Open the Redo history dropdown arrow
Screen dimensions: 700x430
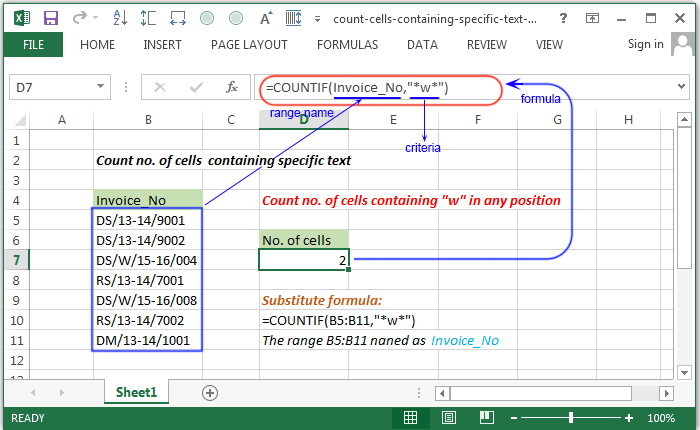pyautogui.click(x=96, y=18)
